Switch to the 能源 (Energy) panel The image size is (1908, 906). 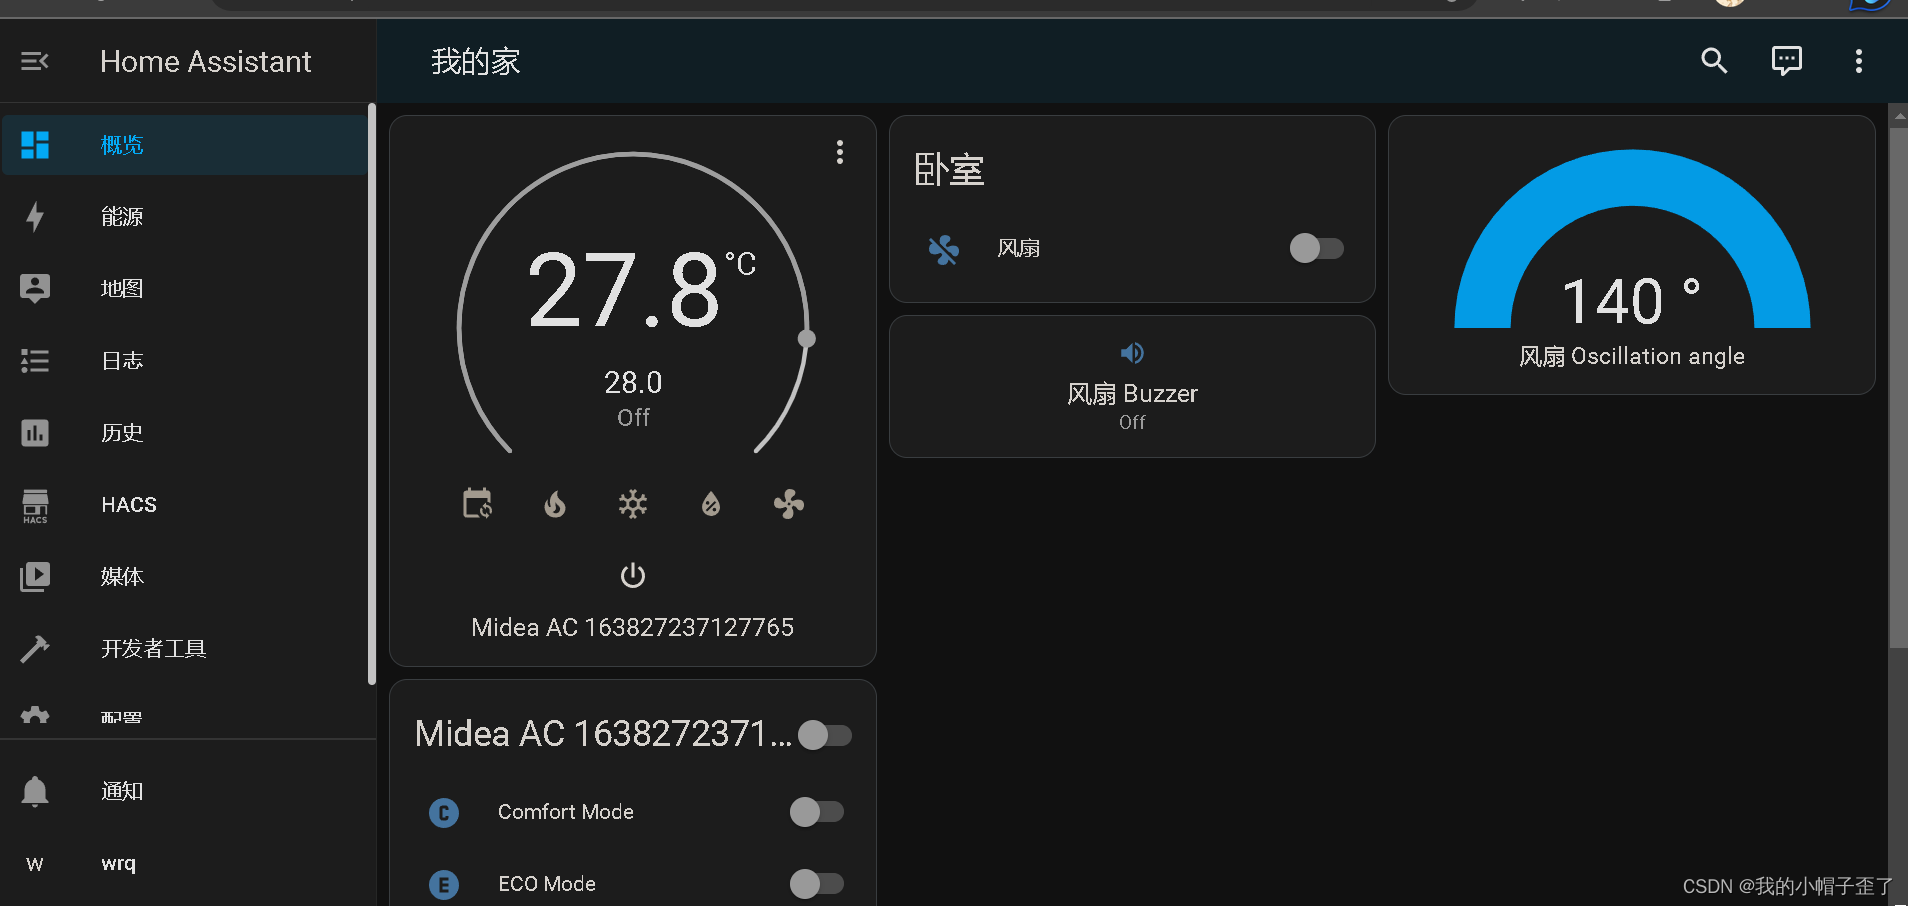pos(121,216)
